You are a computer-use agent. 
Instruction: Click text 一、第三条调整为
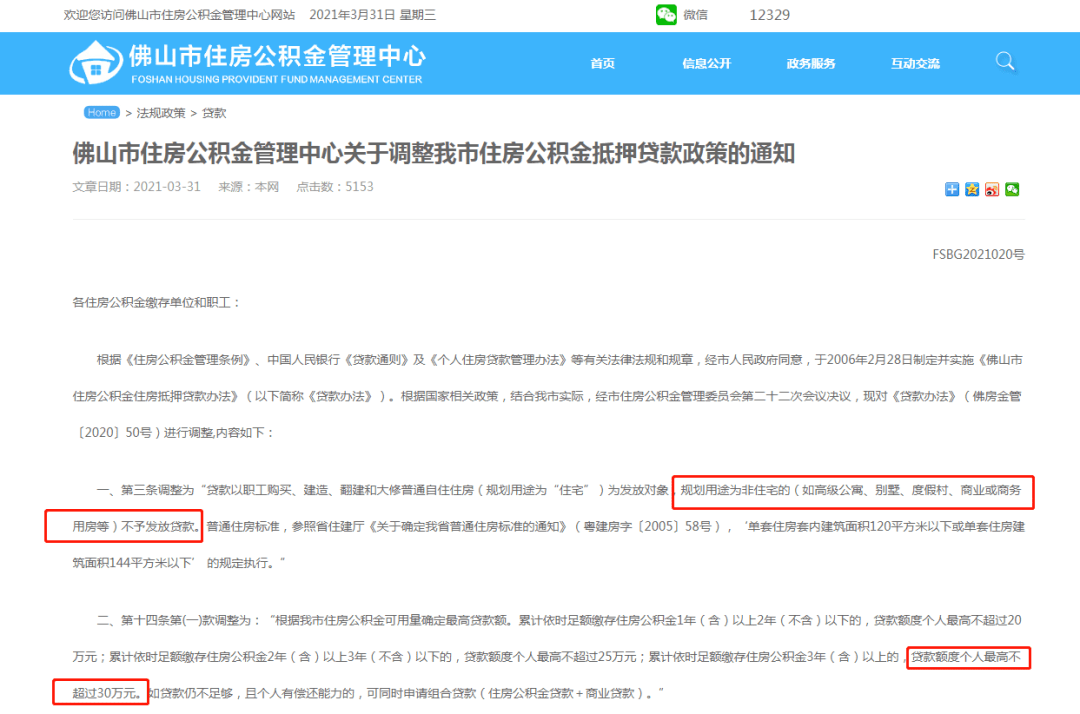pyautogui.click(x=146, y=490)
